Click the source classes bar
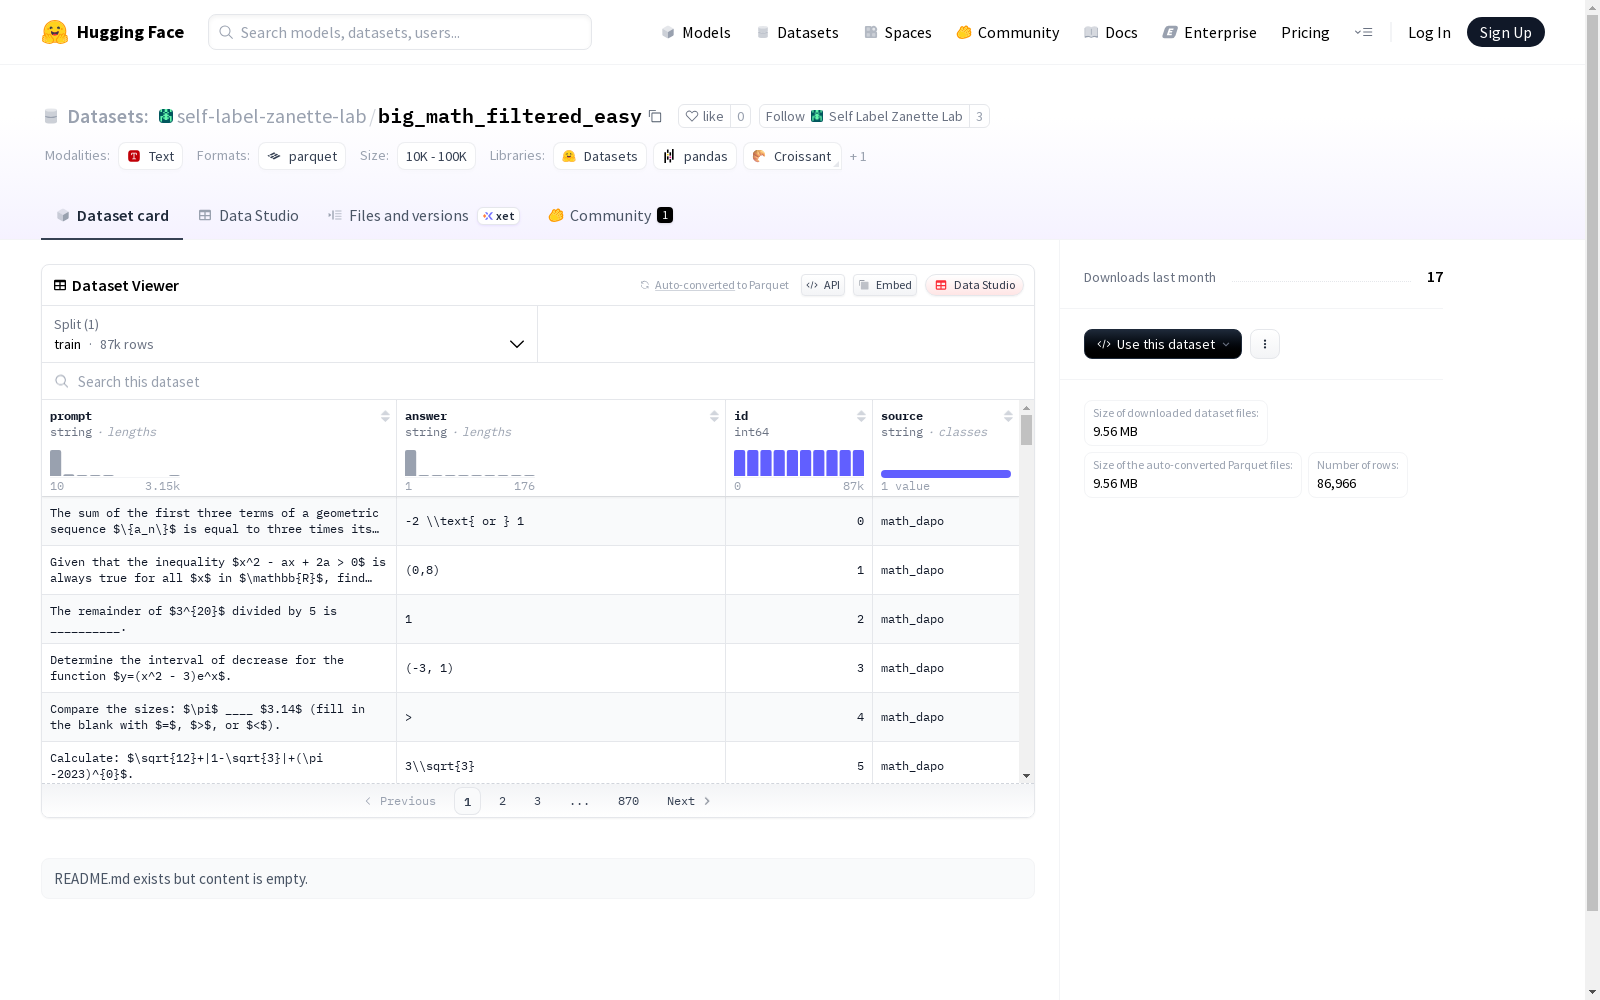The width and height of the screenshot is (1600, 1000). click(x=946, y=474)
